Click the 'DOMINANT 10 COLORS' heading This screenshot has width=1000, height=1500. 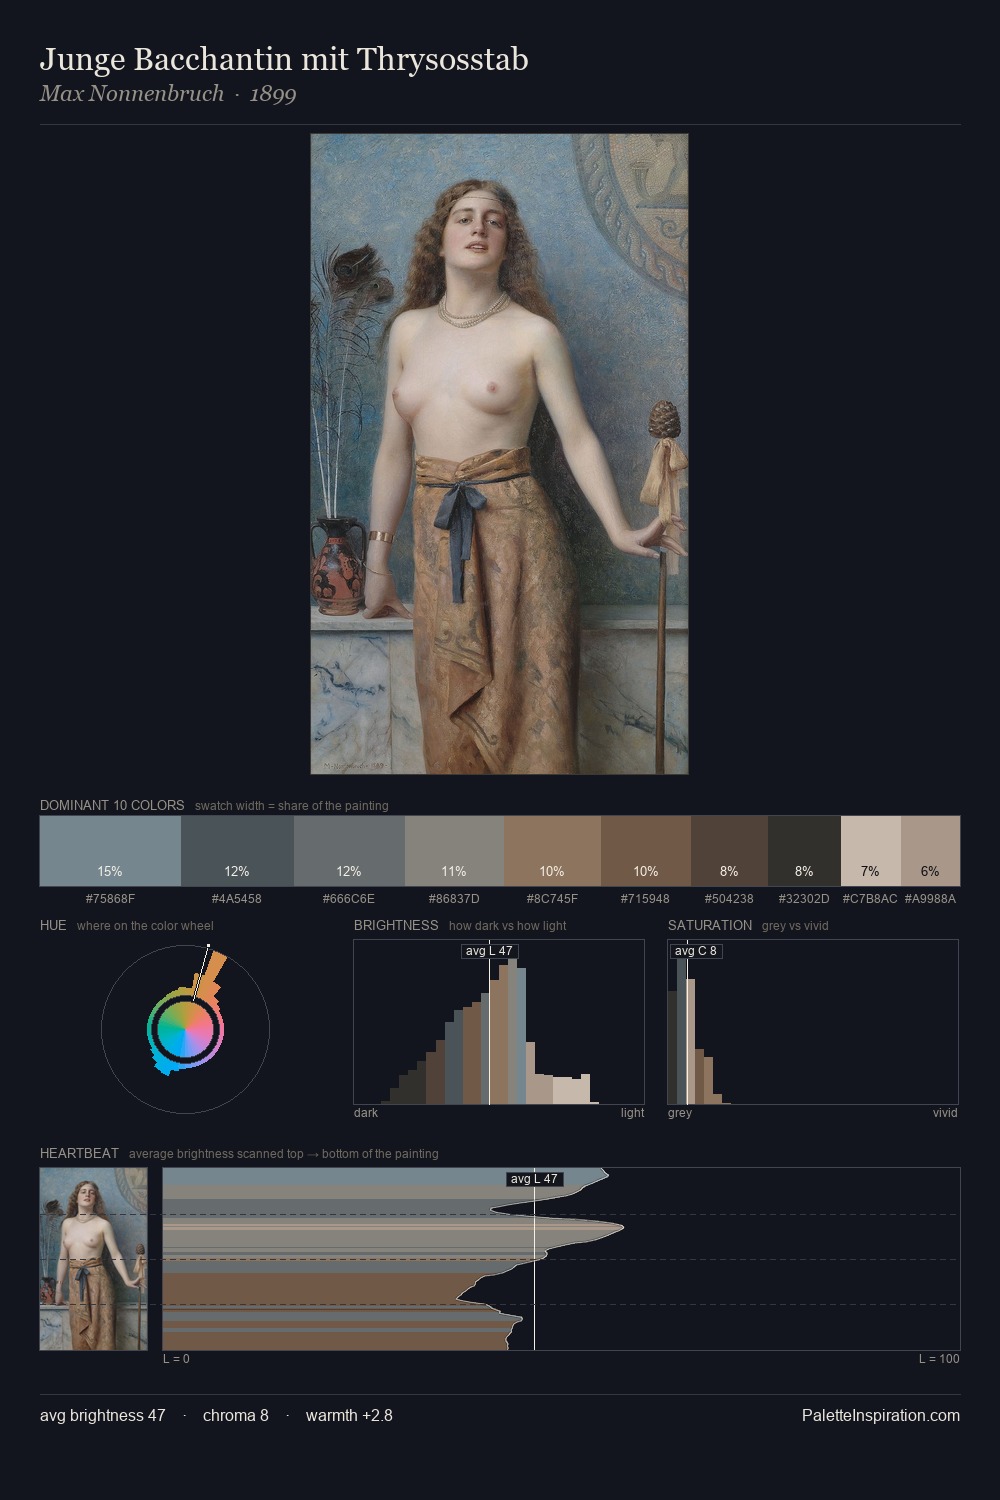(112, 805)
